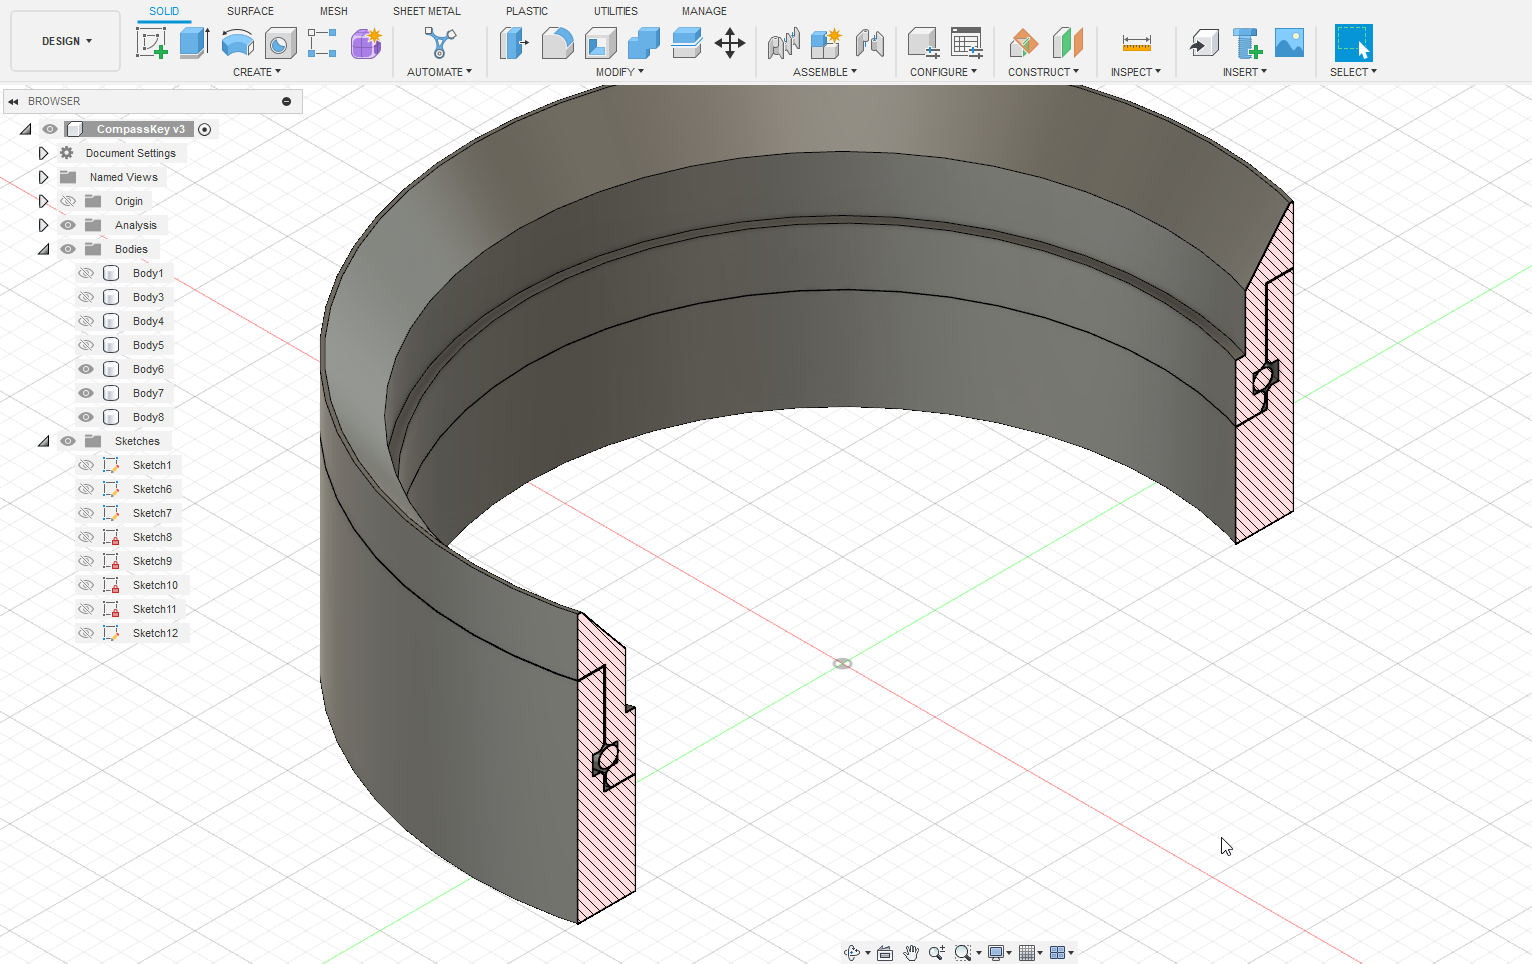Click the Pan hand tool

[911, 953]
